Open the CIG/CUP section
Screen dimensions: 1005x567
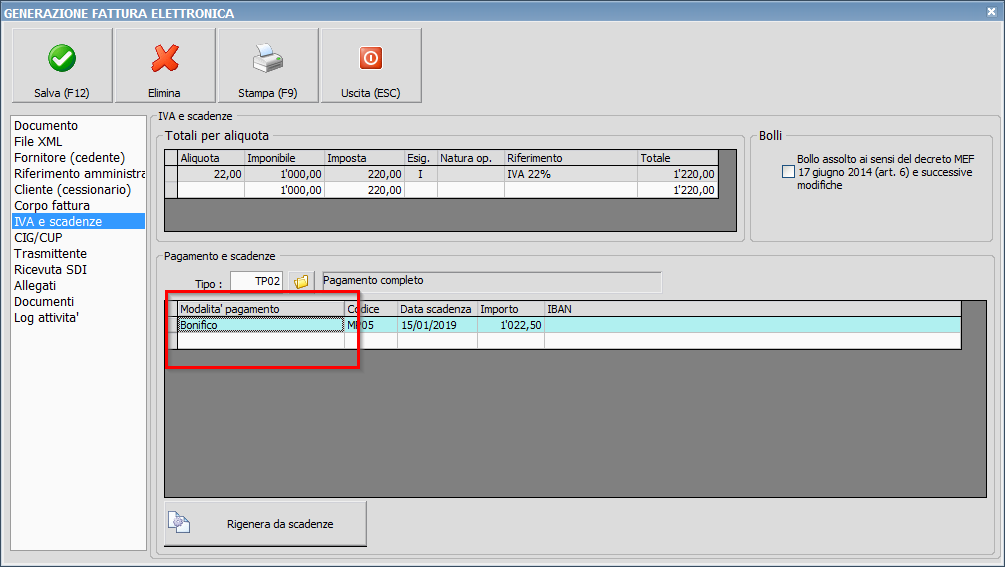coord(78,238)
